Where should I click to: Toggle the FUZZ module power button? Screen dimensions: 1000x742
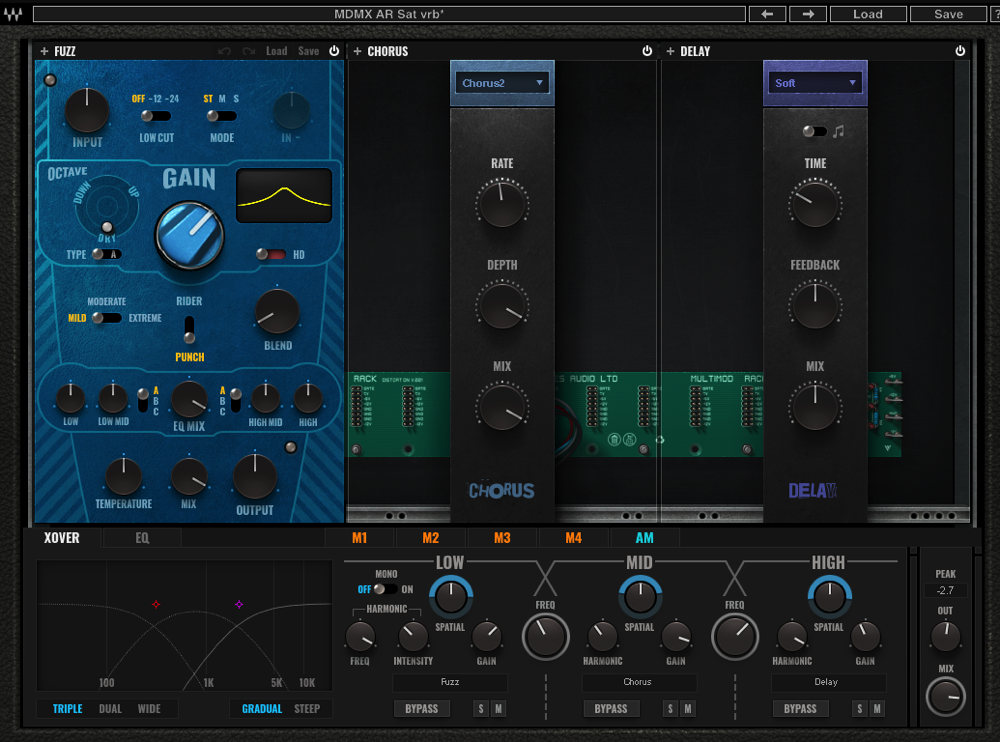pos(334,51)
